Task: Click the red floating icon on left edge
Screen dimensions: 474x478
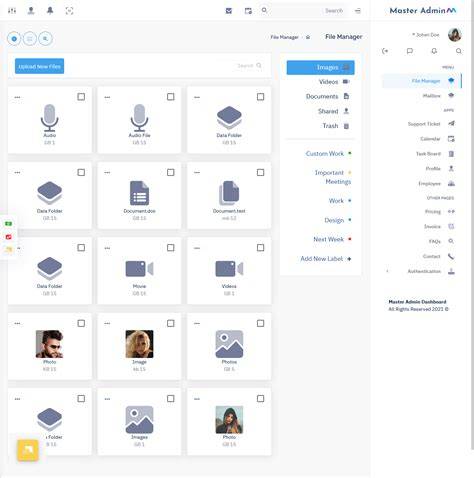Action: pos(9,237)
